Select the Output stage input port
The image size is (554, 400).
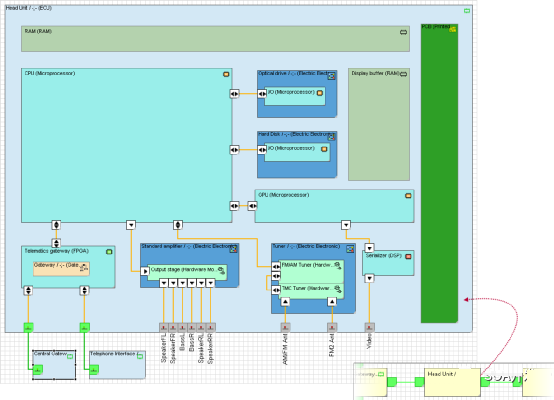tap(145, 271)
